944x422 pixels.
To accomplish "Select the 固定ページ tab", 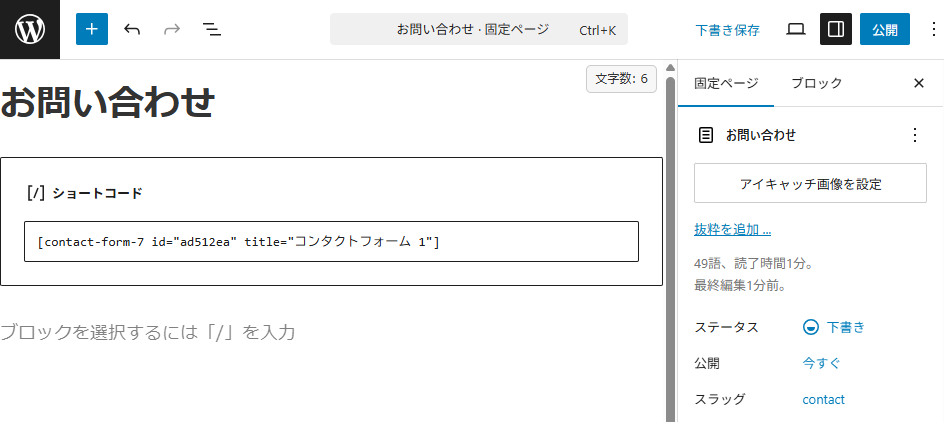I will point(726,83).
